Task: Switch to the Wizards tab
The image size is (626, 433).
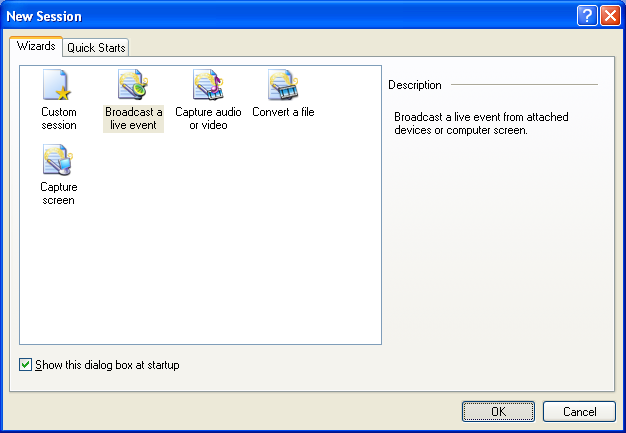Action: (36, 47)
